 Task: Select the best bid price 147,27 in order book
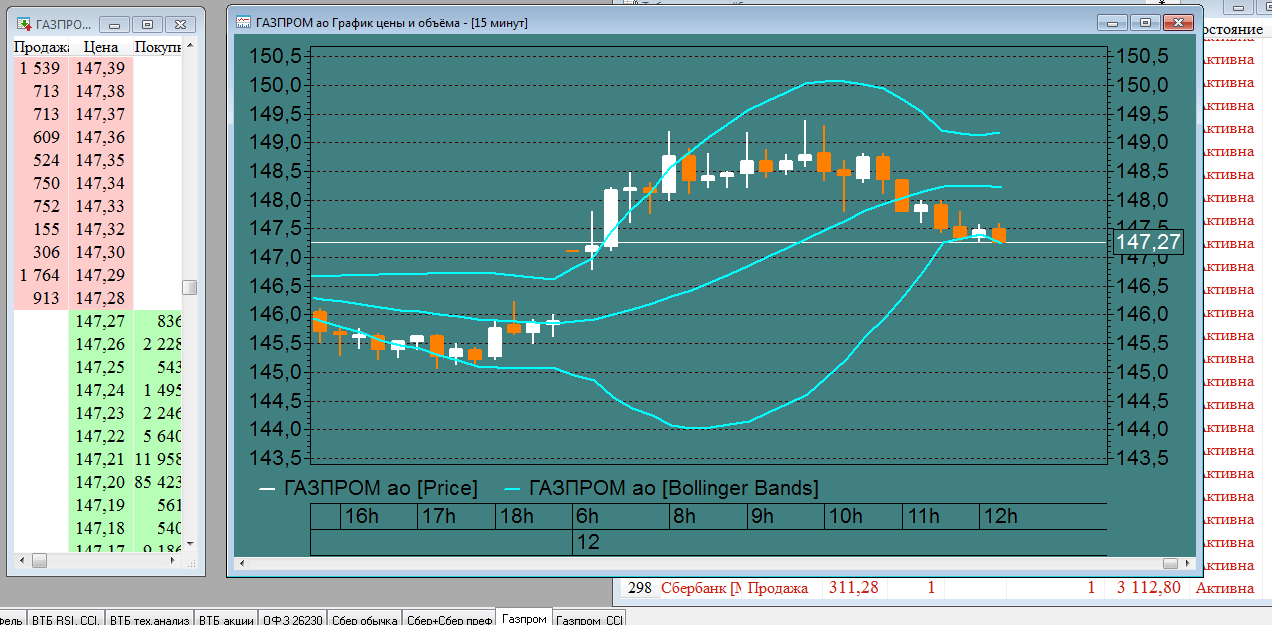click(x=101, y=321)
